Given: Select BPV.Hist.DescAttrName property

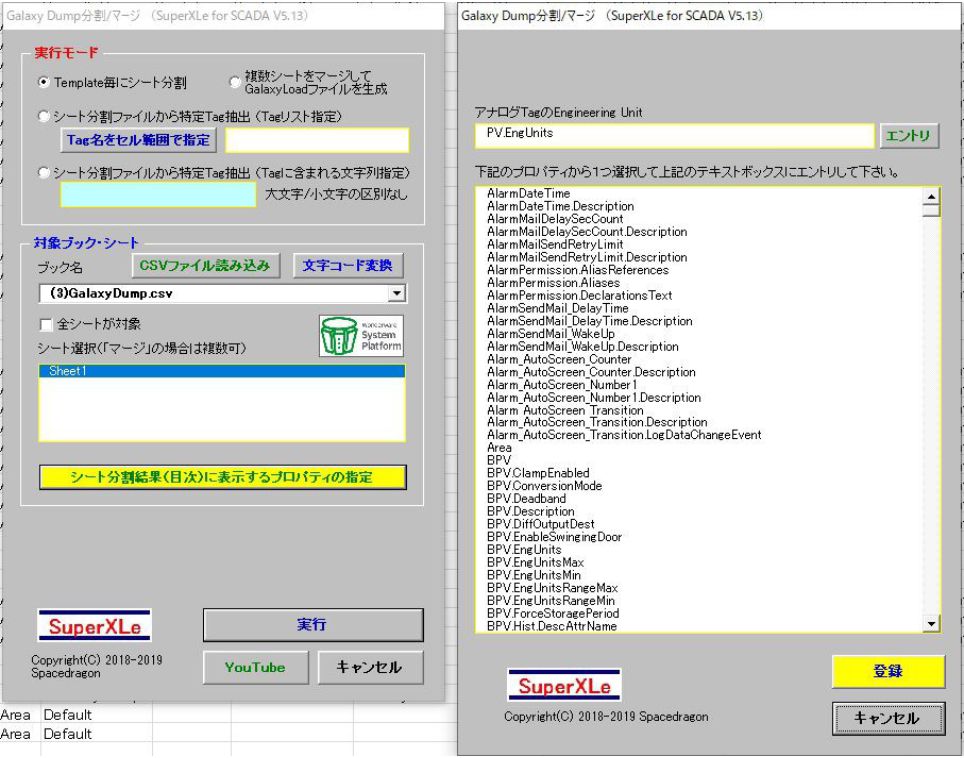Looking at the screenshot, I should point(551,626).
